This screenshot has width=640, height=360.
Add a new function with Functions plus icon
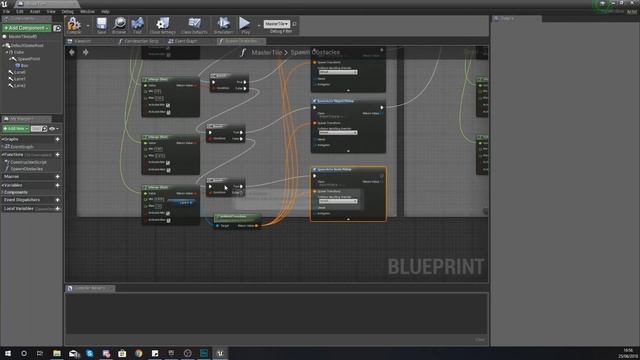coord(58,155)
